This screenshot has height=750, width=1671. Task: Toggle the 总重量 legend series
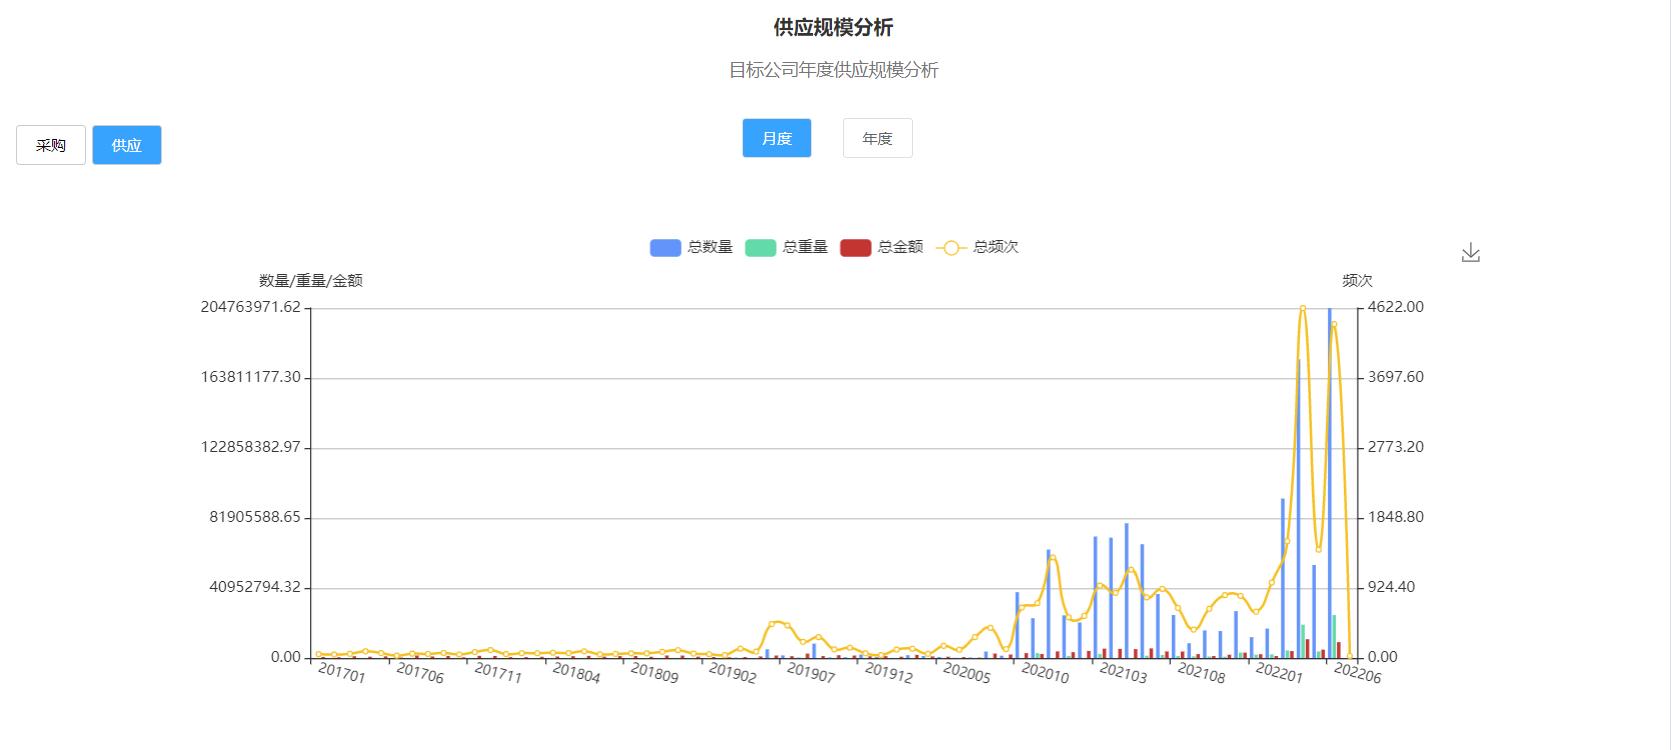point(786,247)
